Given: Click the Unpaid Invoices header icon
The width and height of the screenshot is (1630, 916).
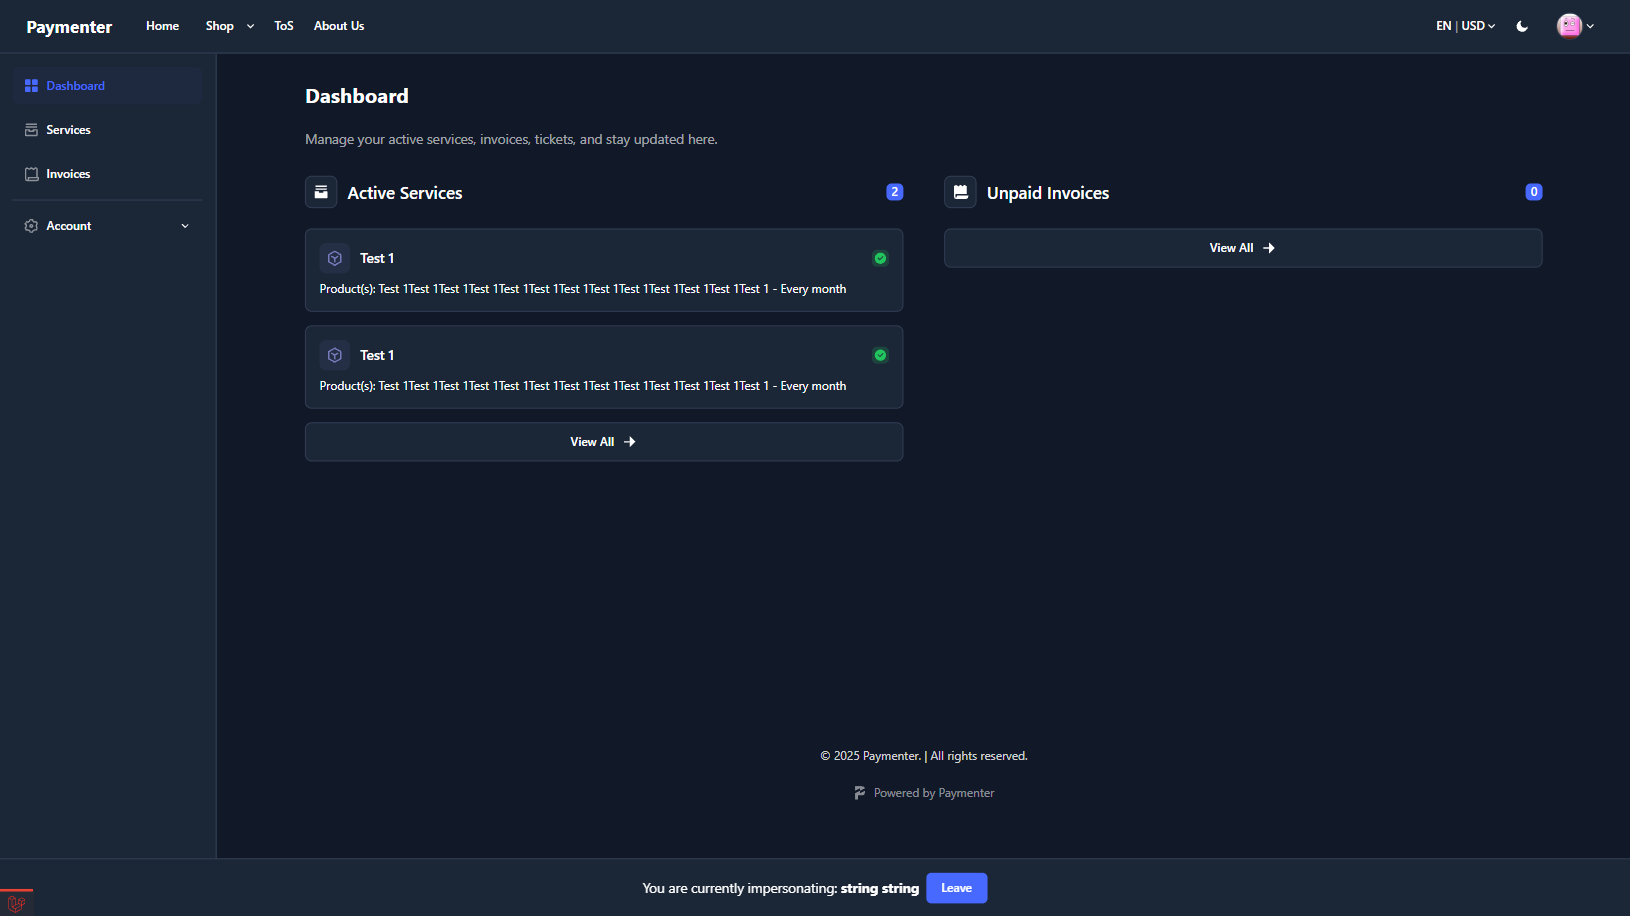Looking at the screenshot, I should (x=960, y=192).
